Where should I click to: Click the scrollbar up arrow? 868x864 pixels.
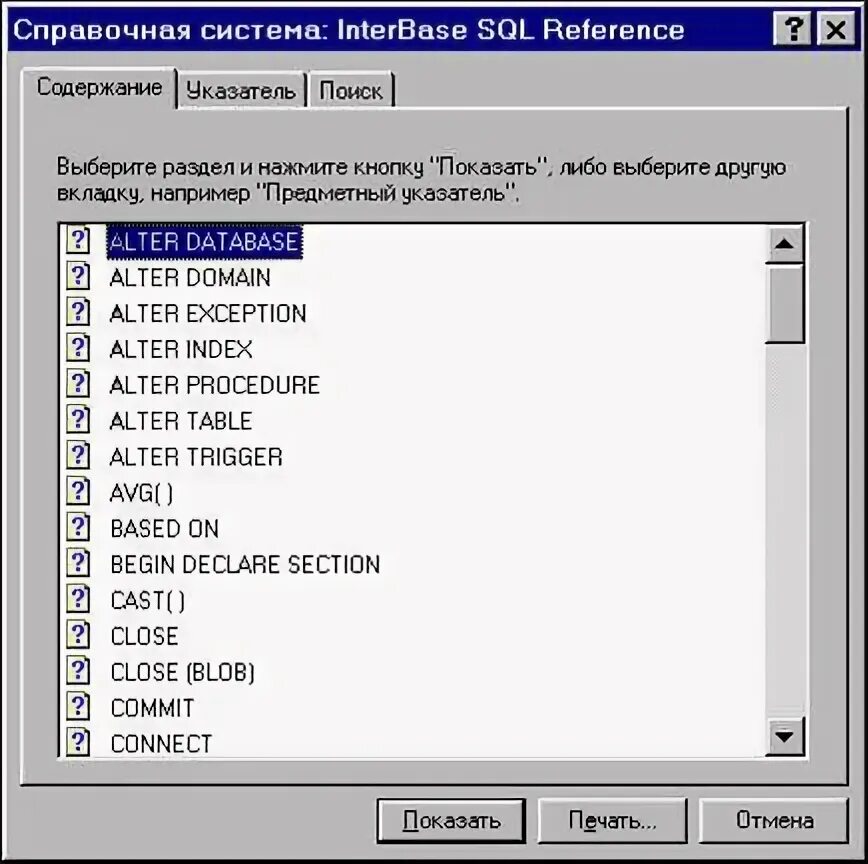click(x=784, y=244)
